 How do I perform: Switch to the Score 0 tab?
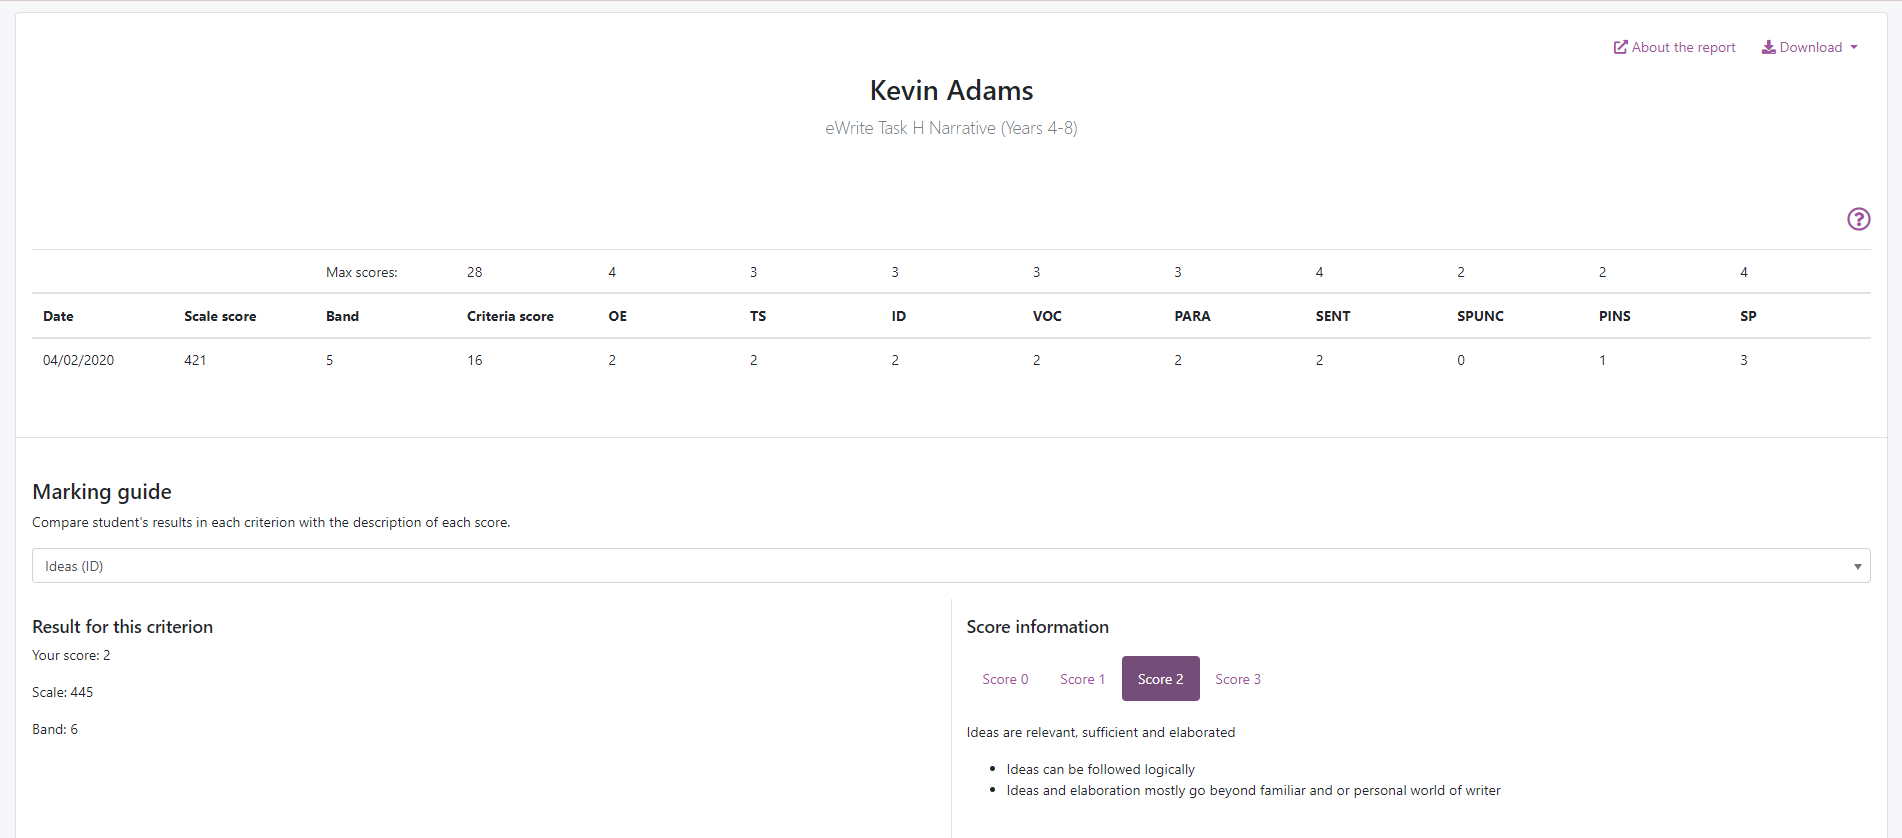(1005, 679)
